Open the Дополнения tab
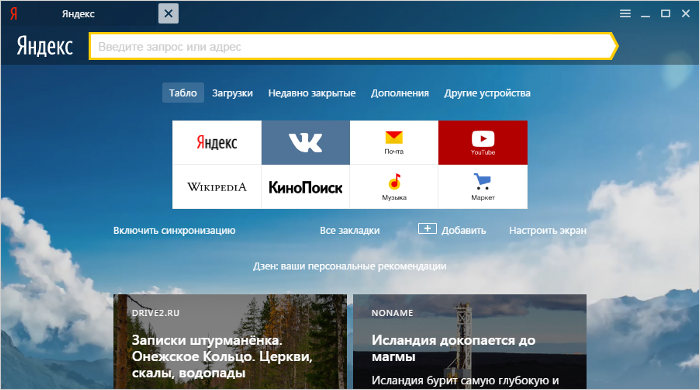Image resolution: width=700 pixels, height=390 pixels. 400,93
